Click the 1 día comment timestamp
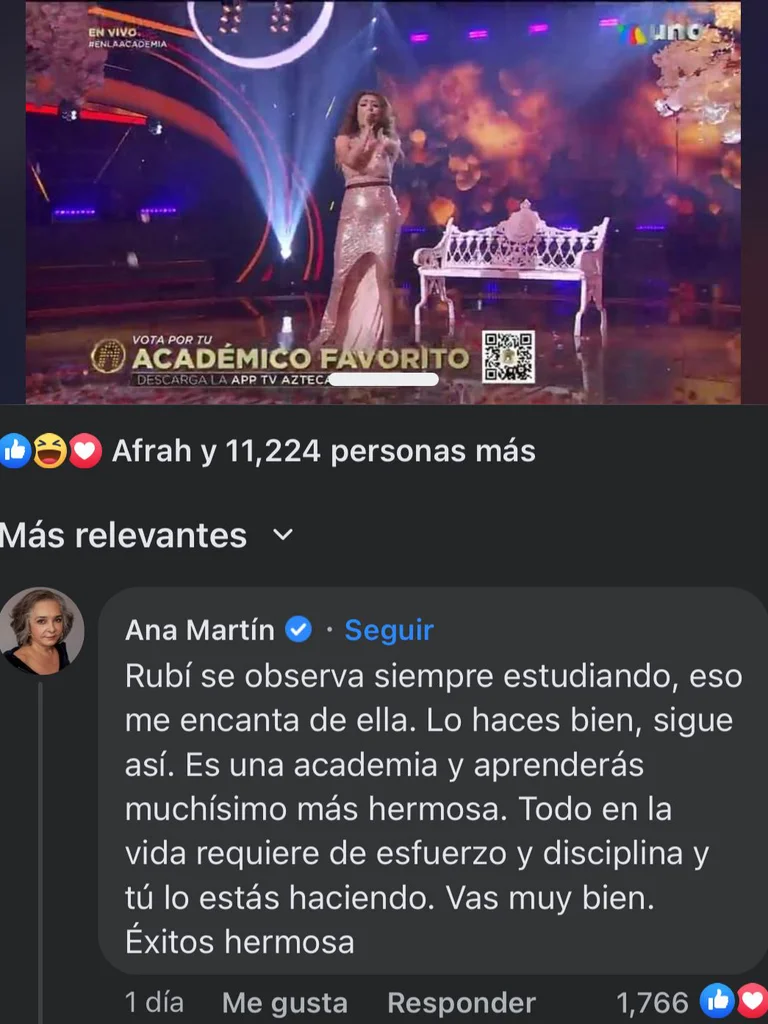 [x=154, y=1002]
